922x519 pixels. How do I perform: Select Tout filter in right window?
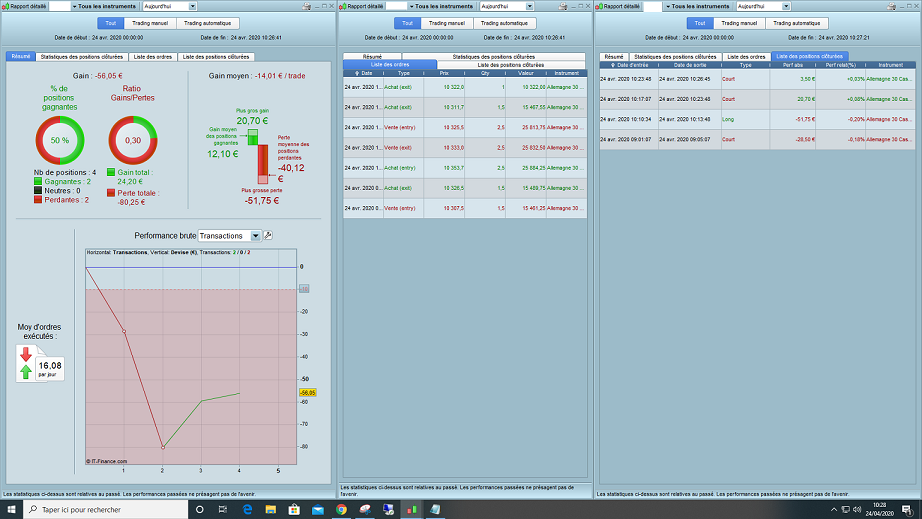pyautogui.click(x=700, y=24)
